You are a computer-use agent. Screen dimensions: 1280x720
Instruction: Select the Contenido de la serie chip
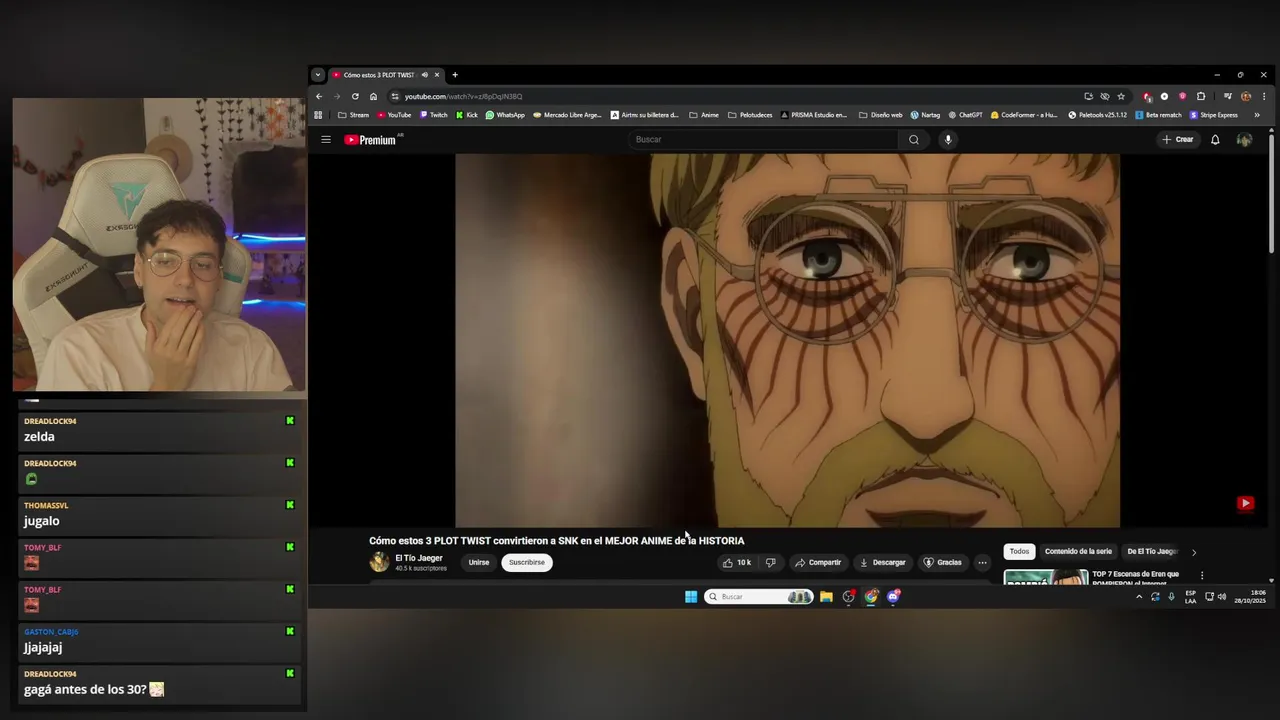click(1078, 551)
